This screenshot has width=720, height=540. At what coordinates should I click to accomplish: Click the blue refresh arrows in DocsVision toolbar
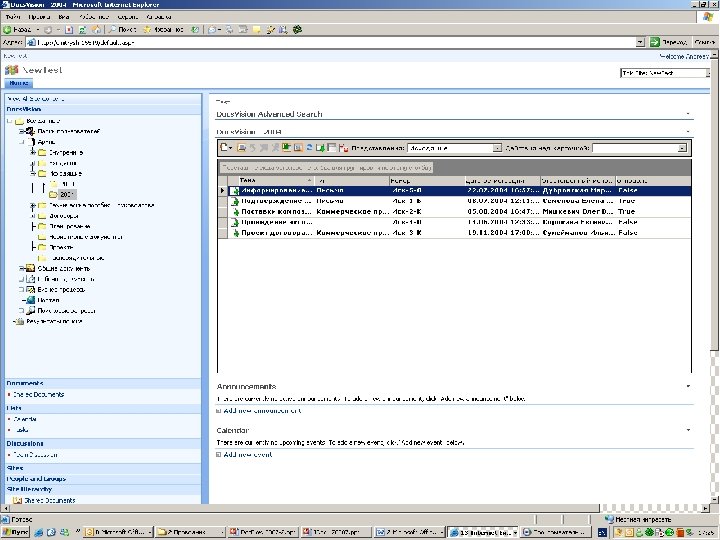point(309,148)
